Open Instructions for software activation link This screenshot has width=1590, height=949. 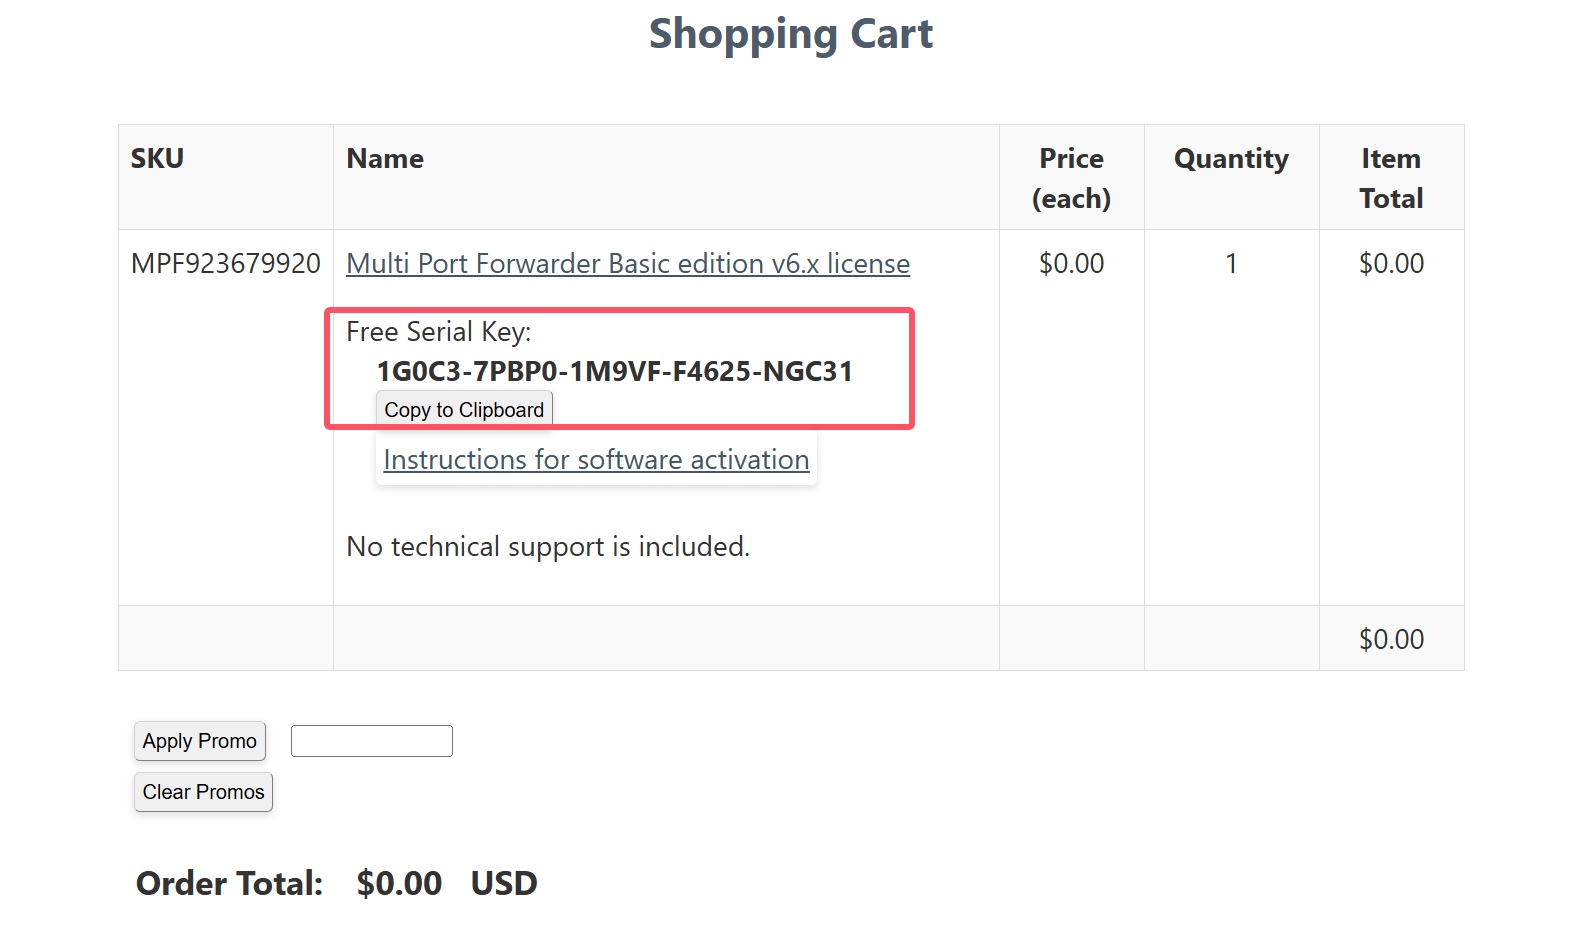tap(596, 460)
